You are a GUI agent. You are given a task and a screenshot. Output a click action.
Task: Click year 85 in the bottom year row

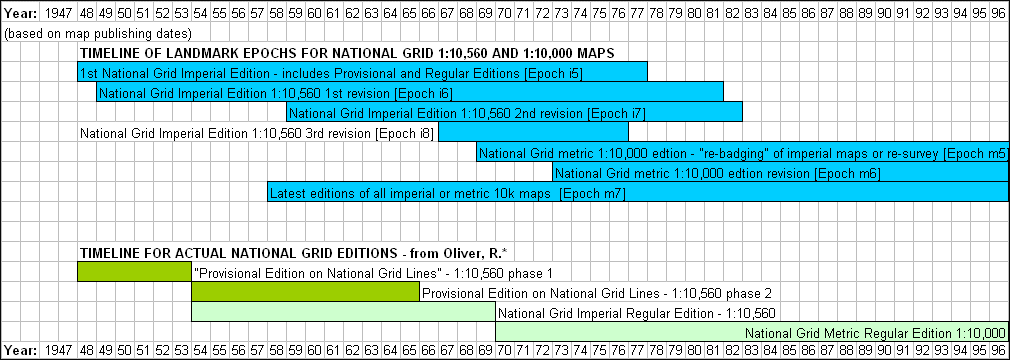(790, 351)
